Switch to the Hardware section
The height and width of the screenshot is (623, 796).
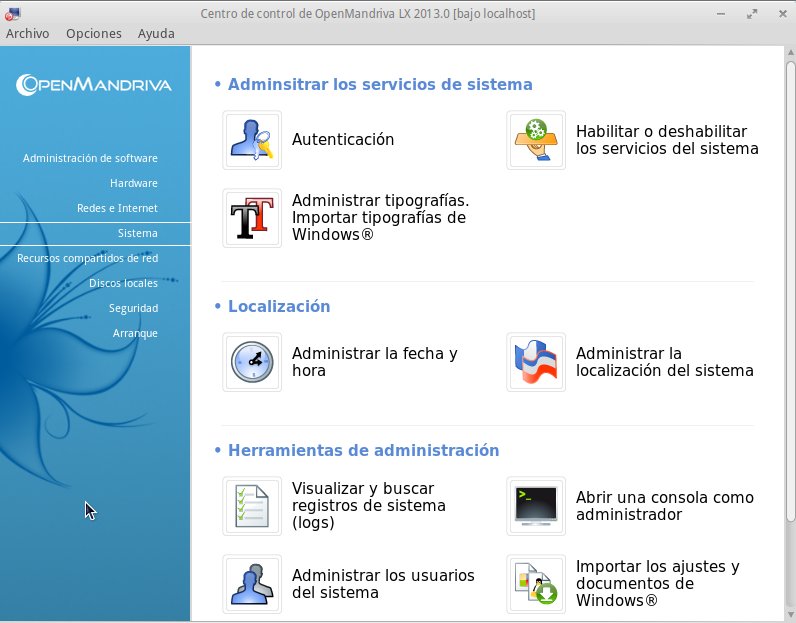pyautogui.click(x=134, y=183)
